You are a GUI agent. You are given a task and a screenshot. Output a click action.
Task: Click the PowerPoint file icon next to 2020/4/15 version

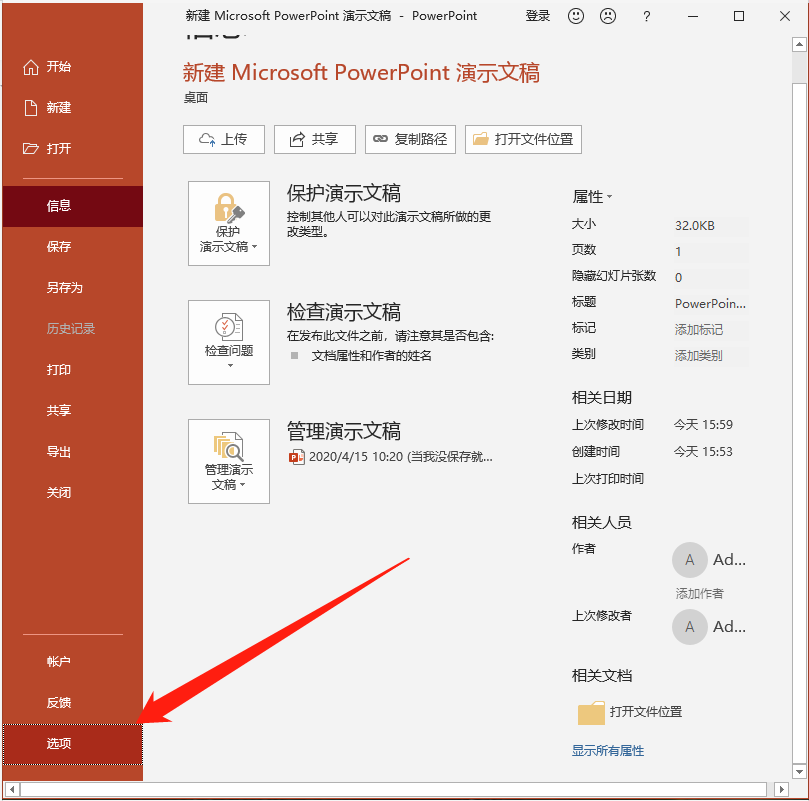click(296, 457)
